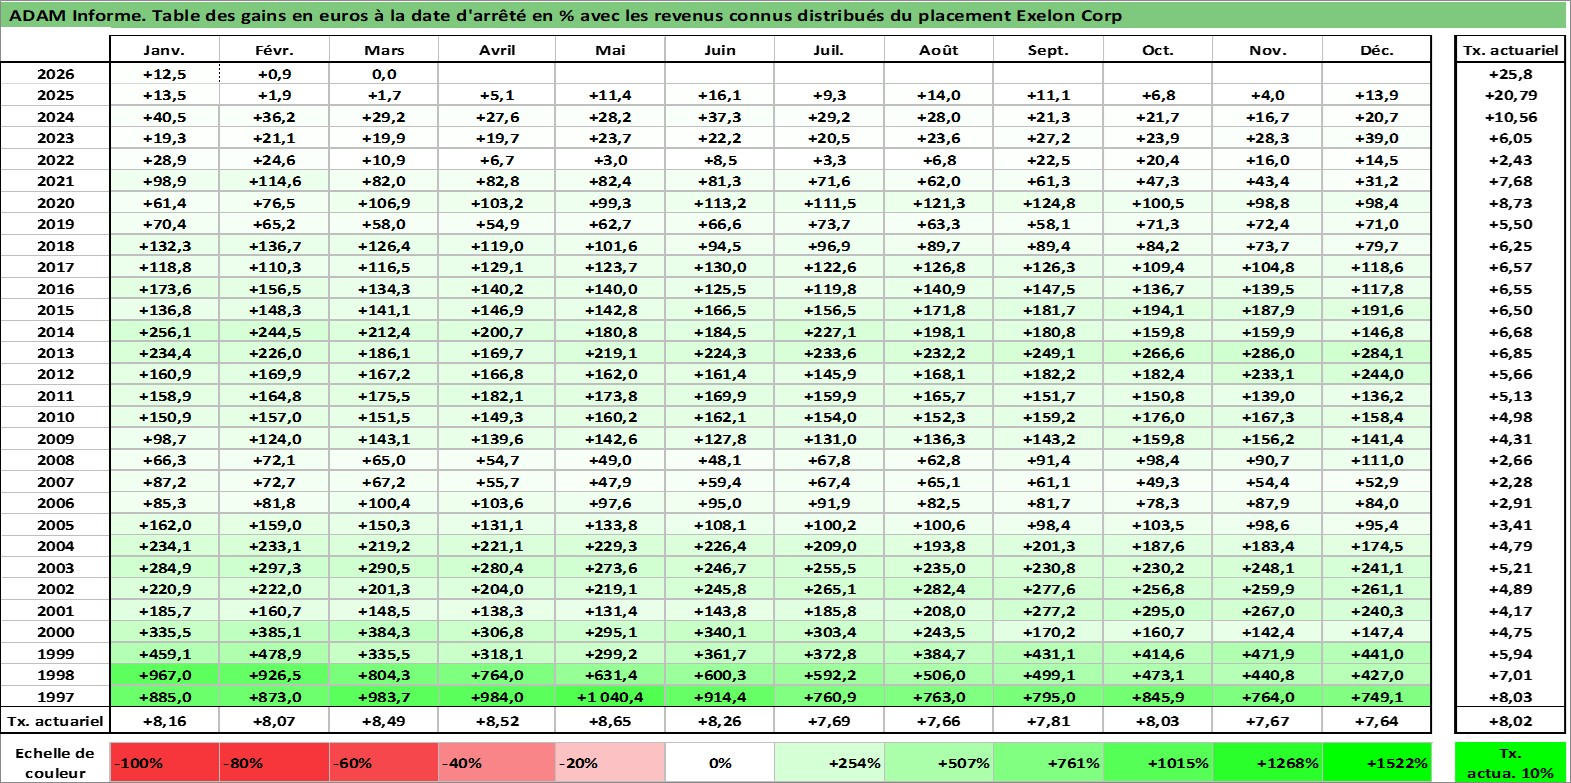Select the '+983,7' cell for Mars 1997

(384, 697)
